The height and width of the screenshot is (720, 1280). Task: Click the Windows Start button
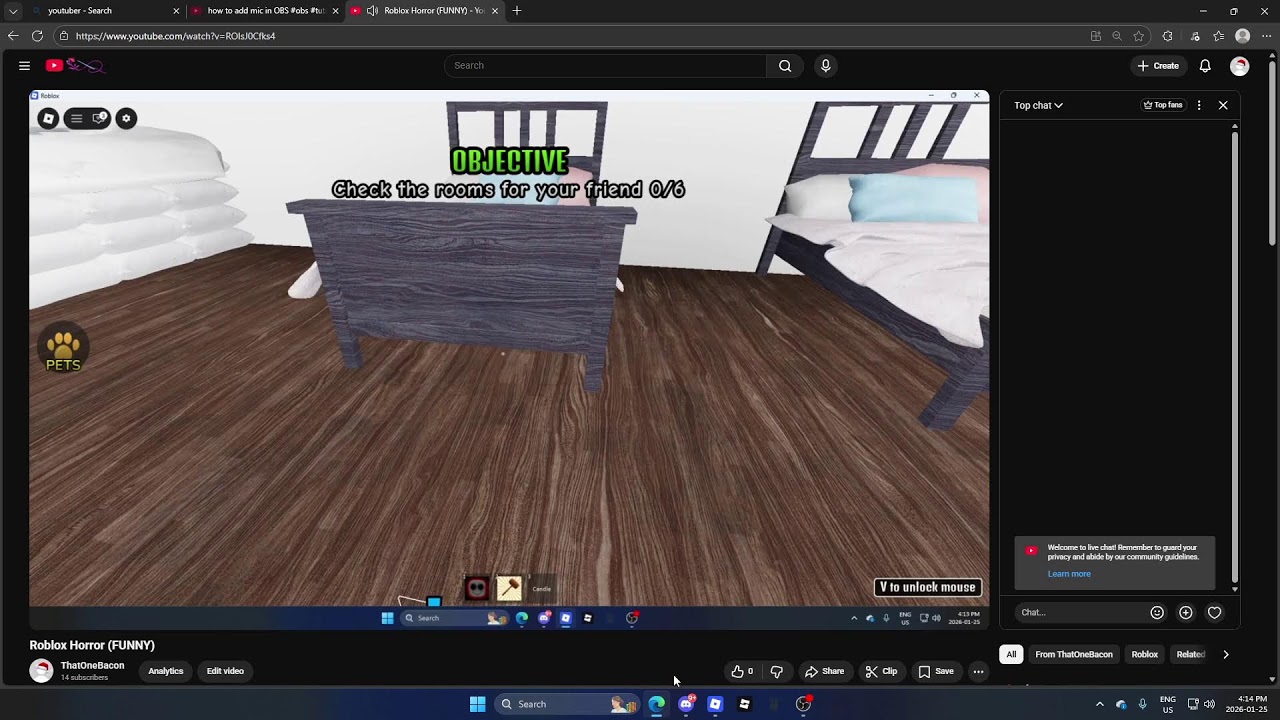point(478,704)
